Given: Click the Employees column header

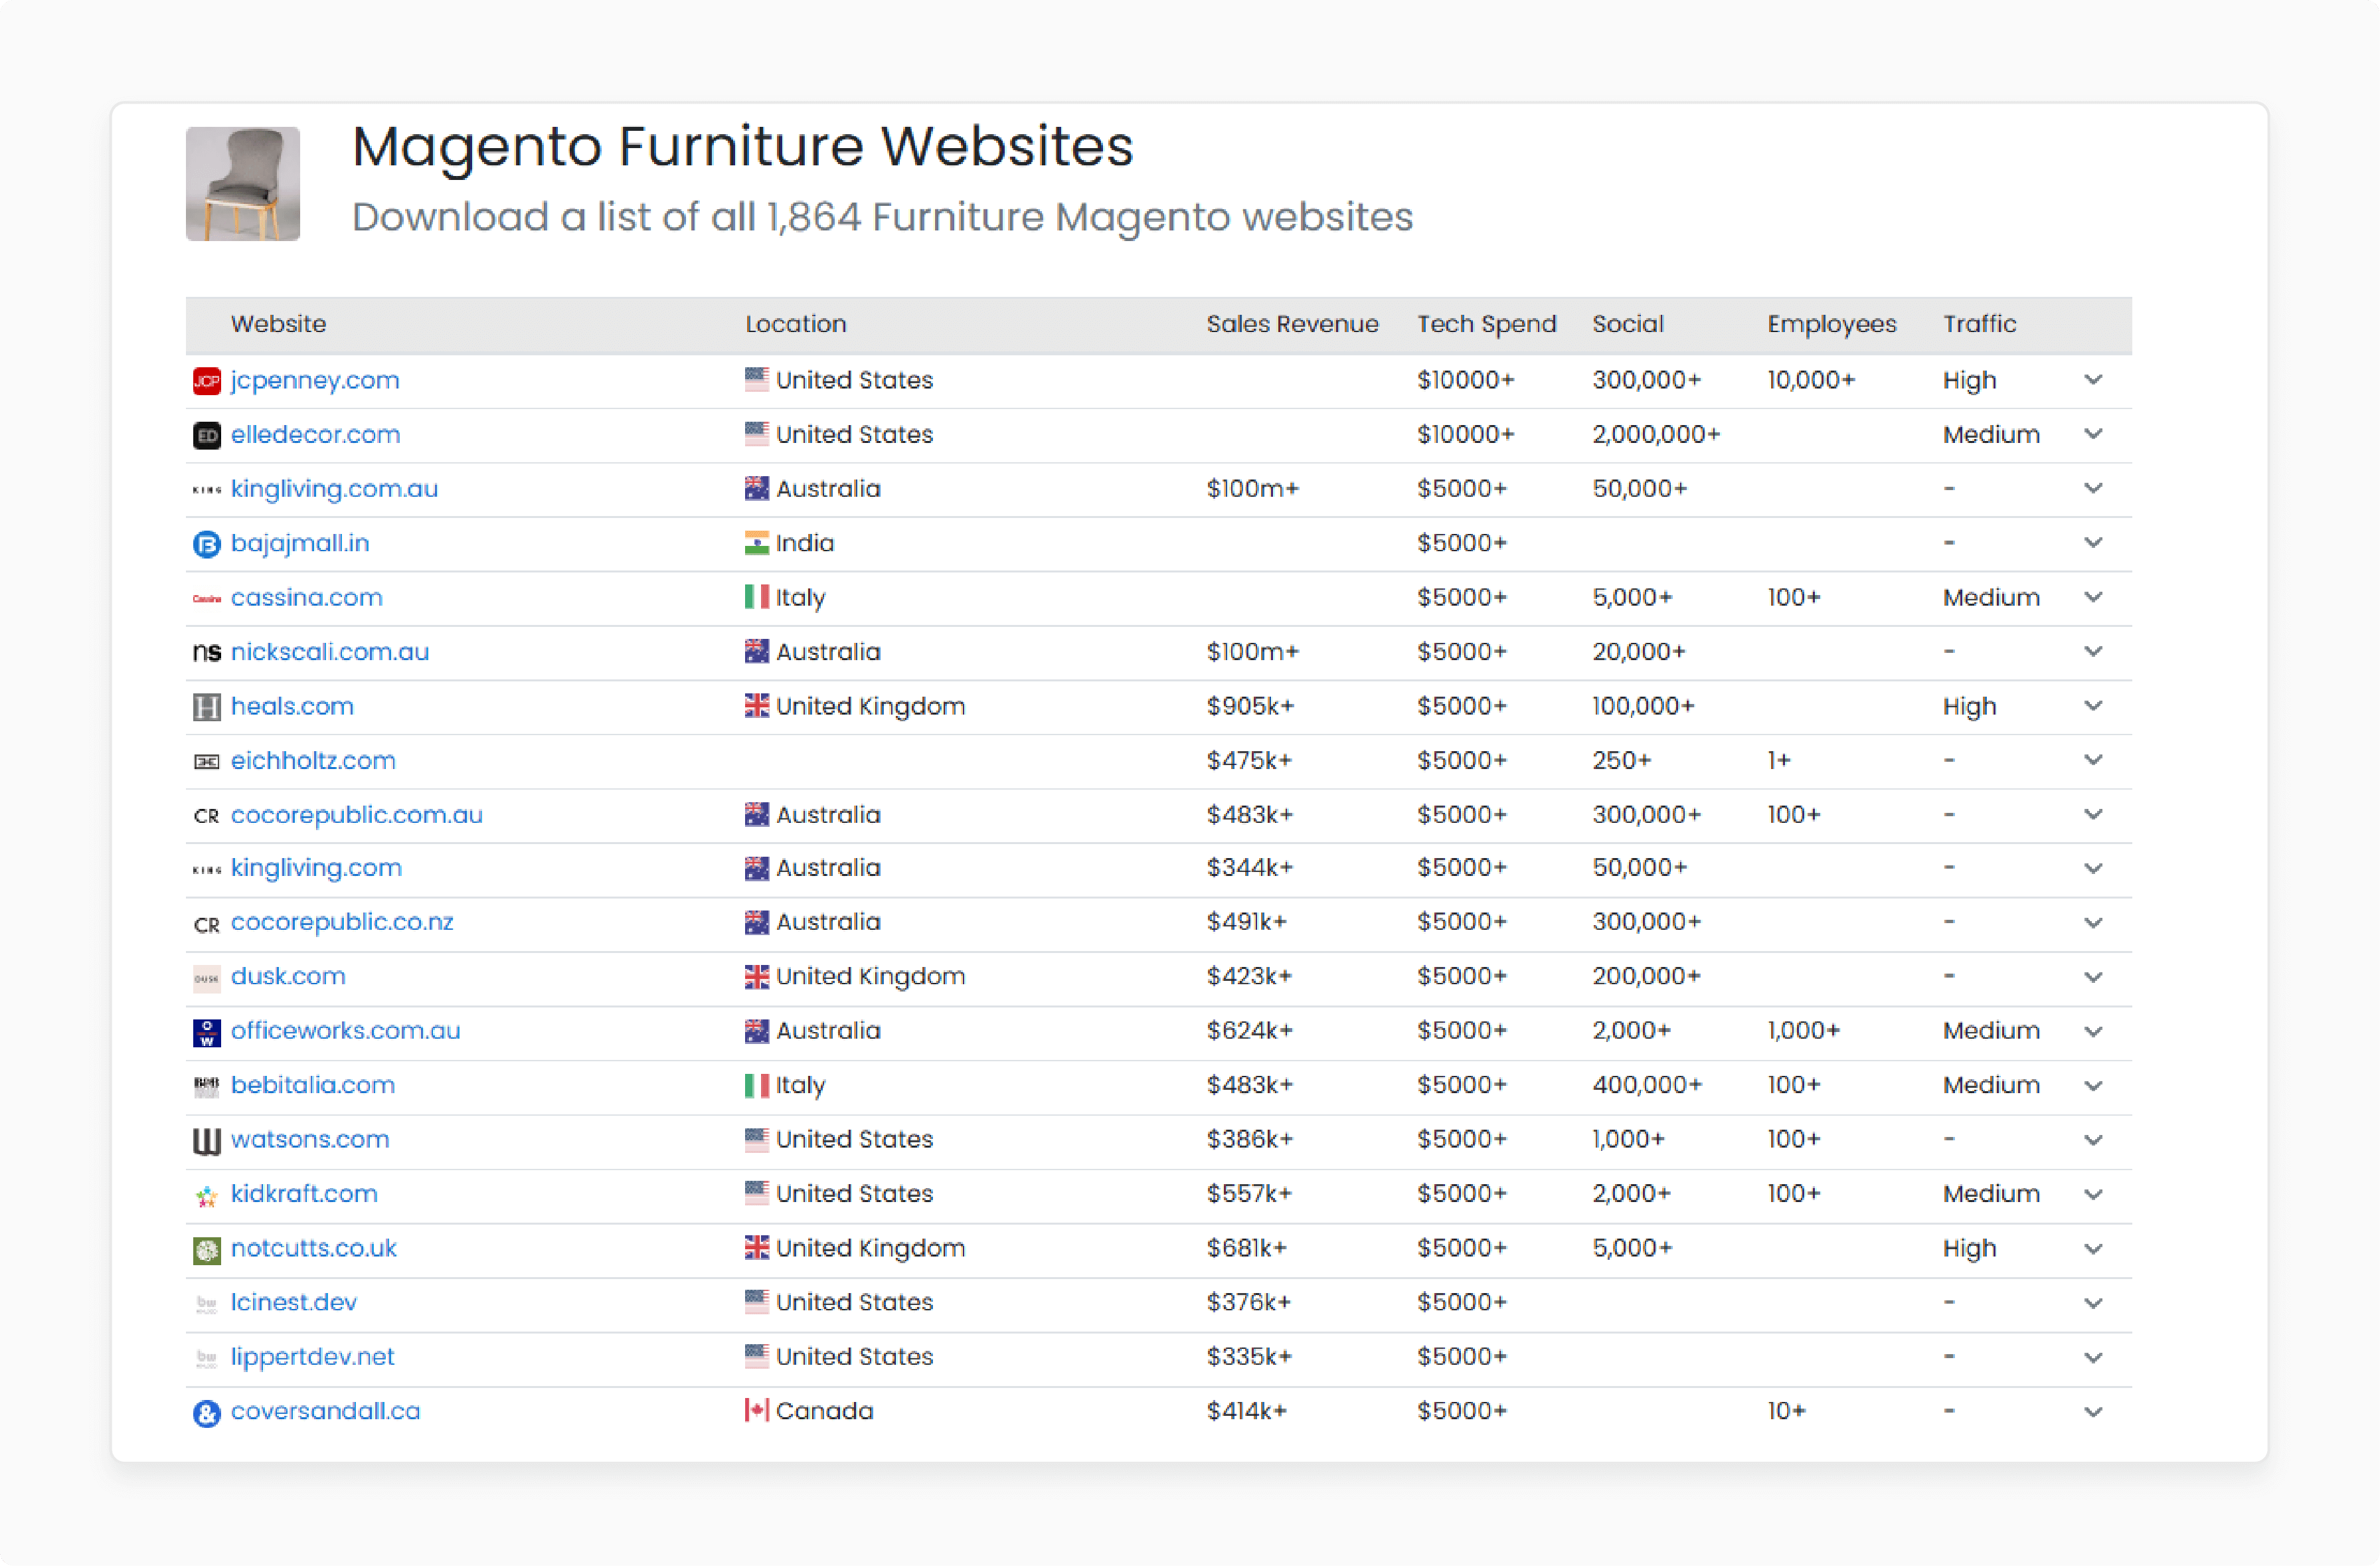Looking at the screenshot, I should pos(1831,325).
